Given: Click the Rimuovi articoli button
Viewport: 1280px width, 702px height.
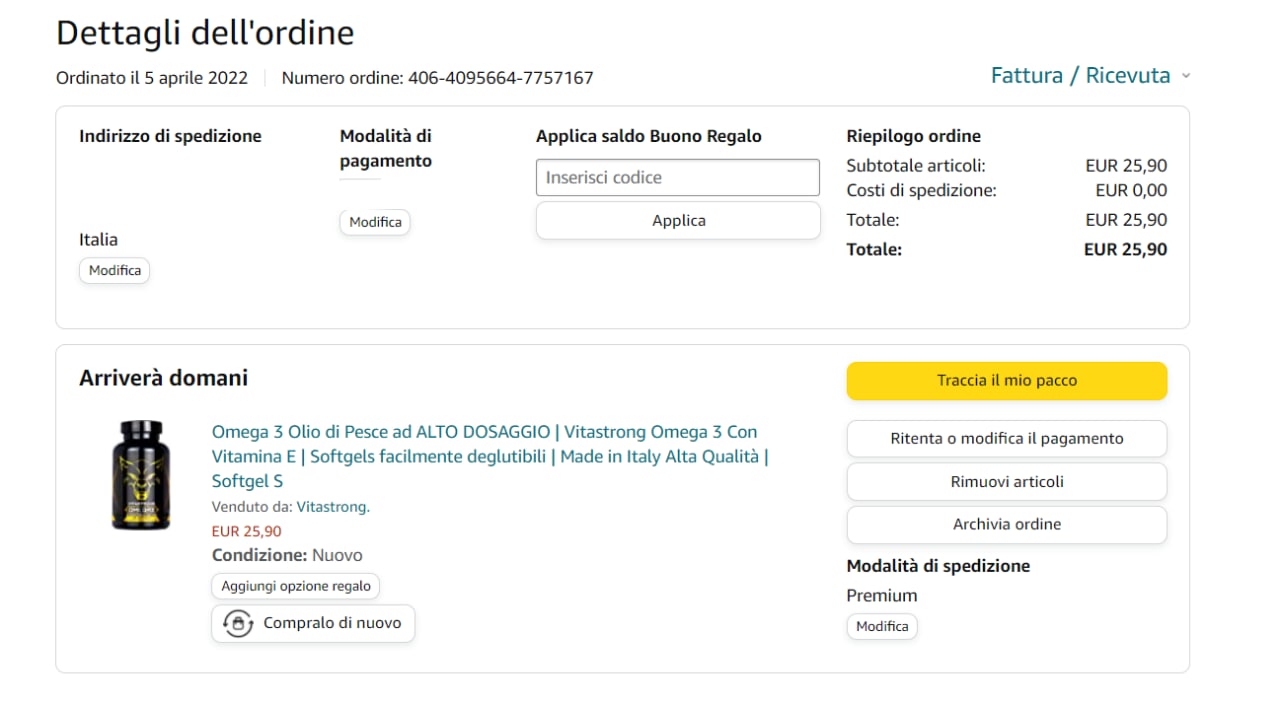Looking at the screenshot, I should tap(1006, 482).
